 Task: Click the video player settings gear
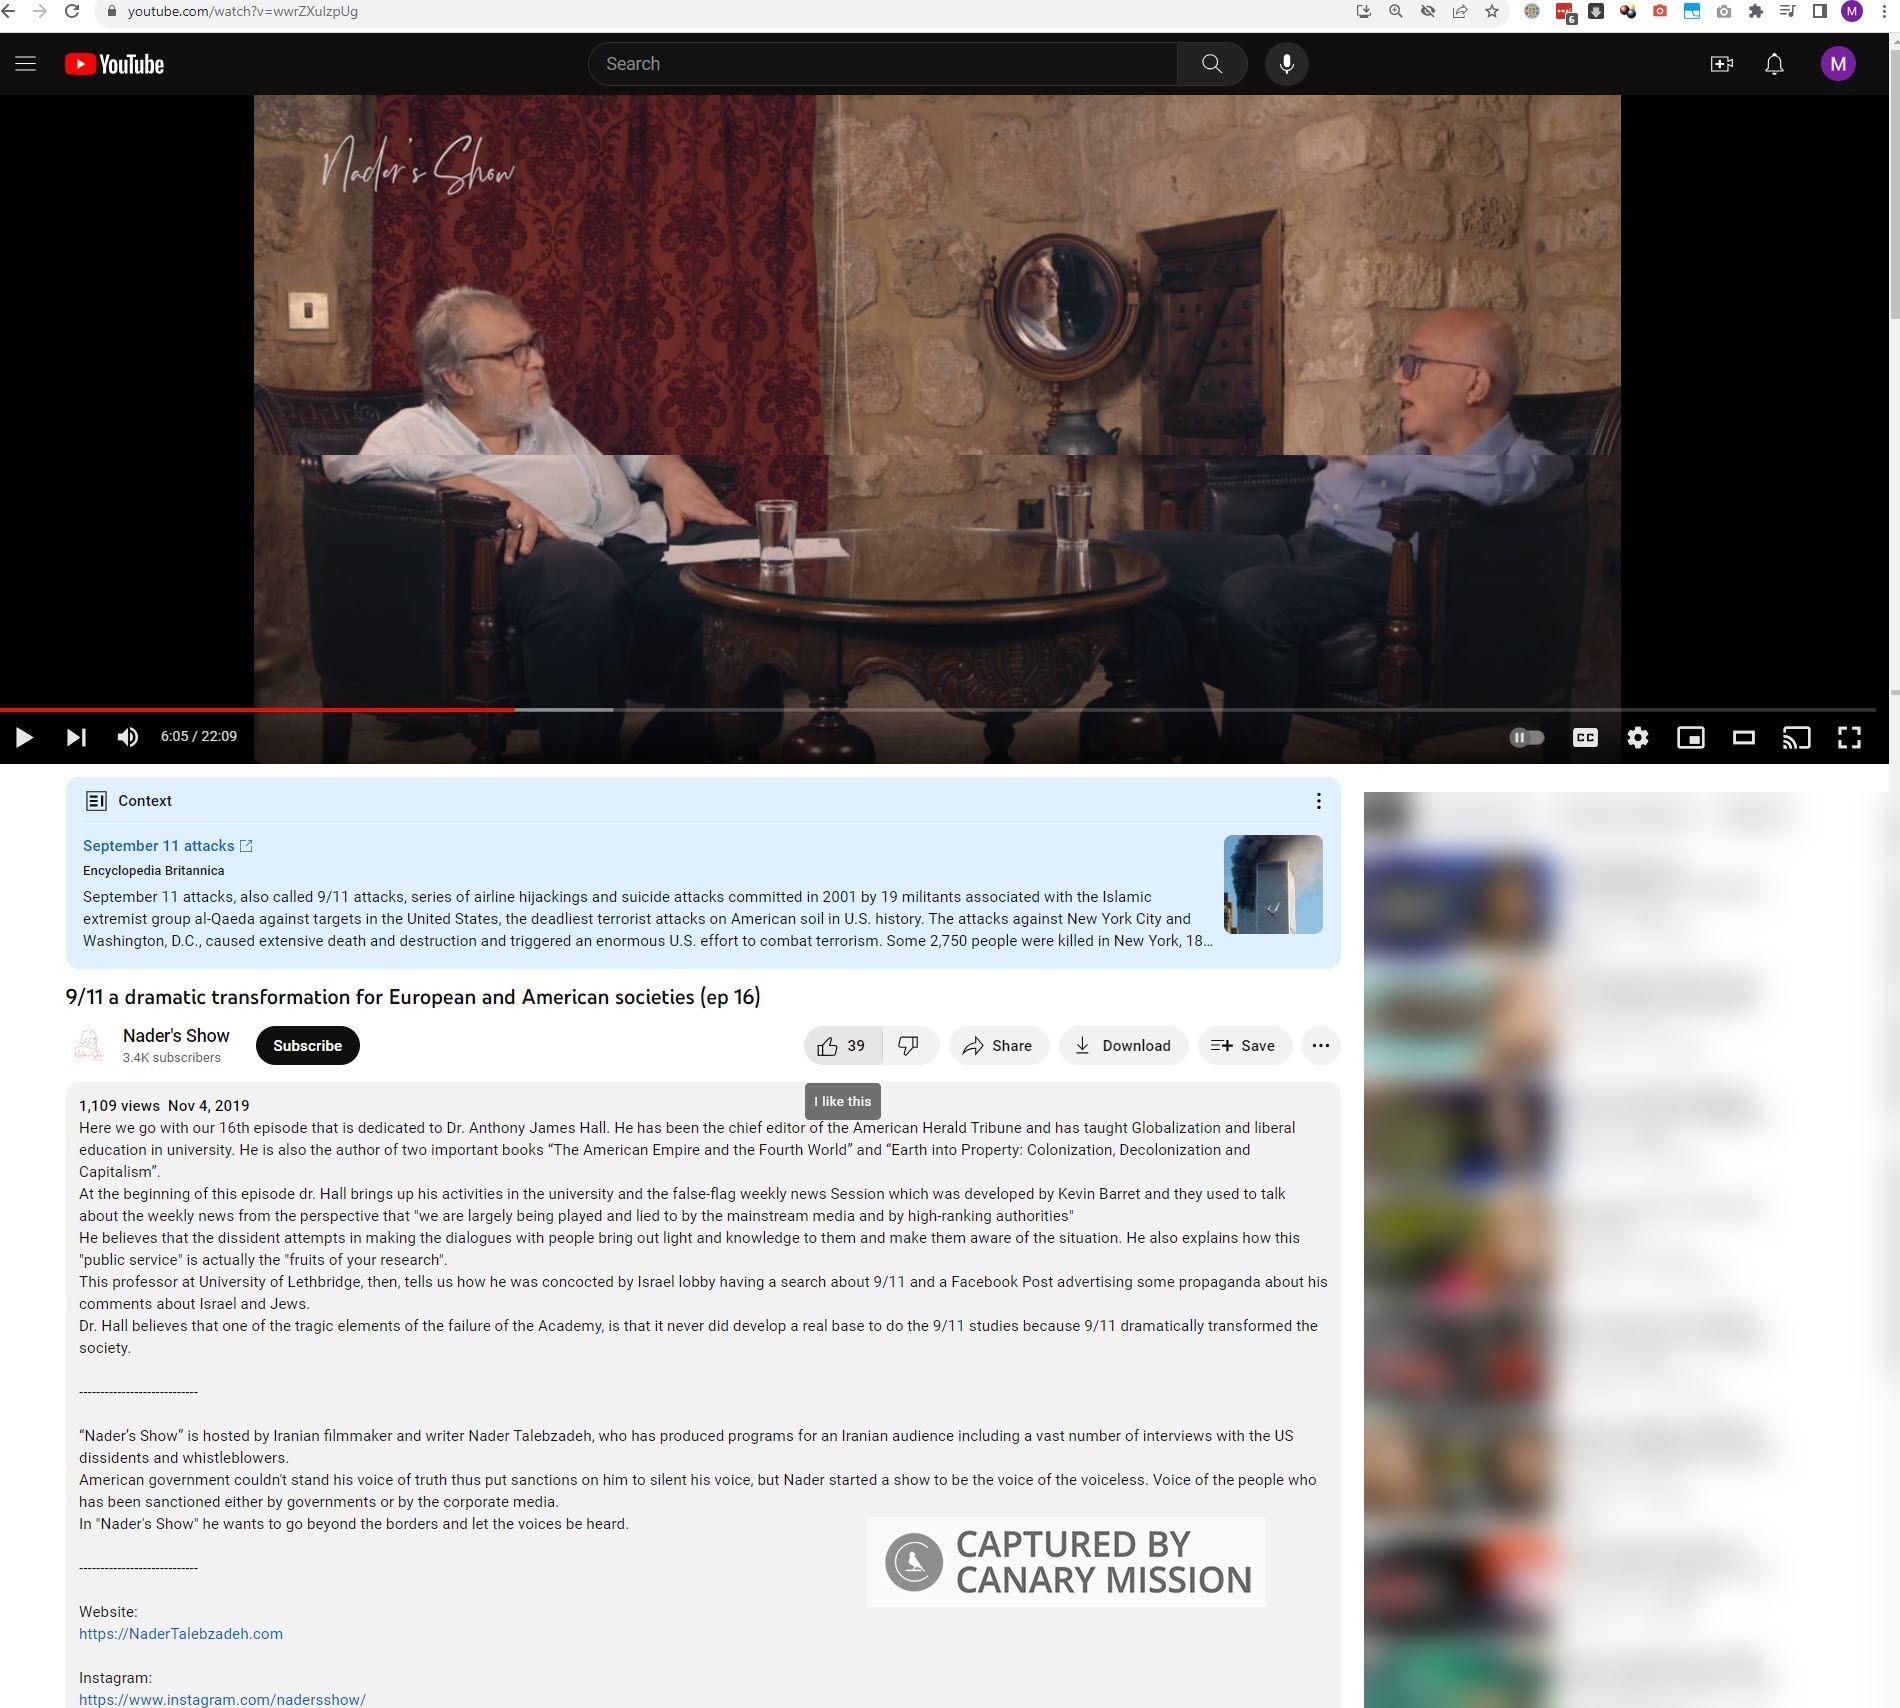(1637, 738)
